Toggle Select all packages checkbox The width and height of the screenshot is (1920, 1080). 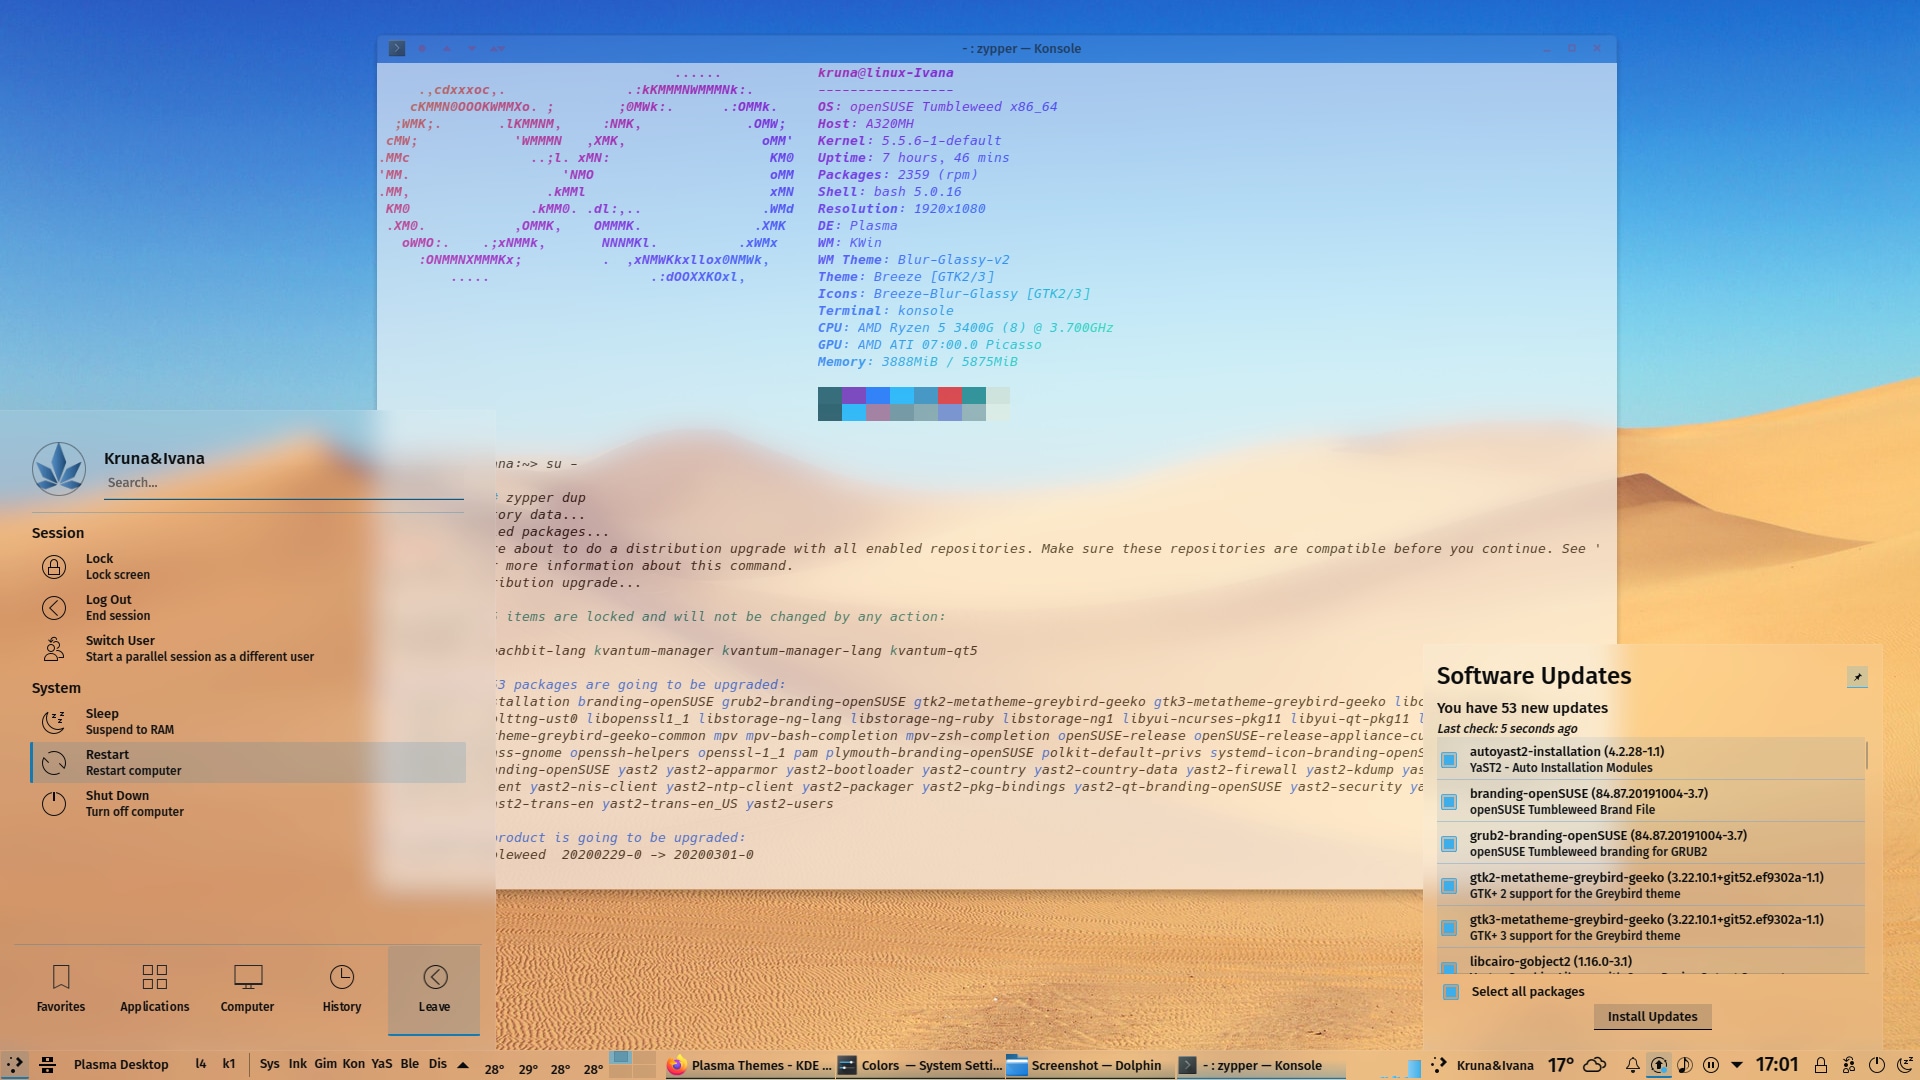coord(1451,992)
